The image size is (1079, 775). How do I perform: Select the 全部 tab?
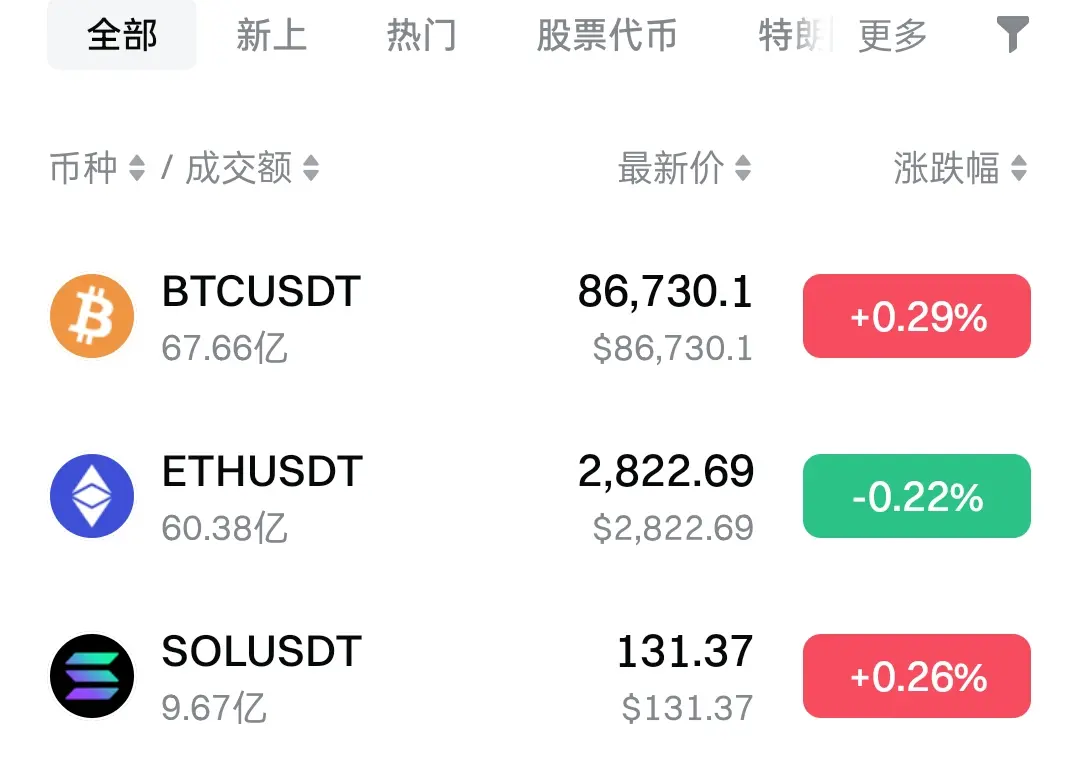pyautogui.click(x=122, y=35)
